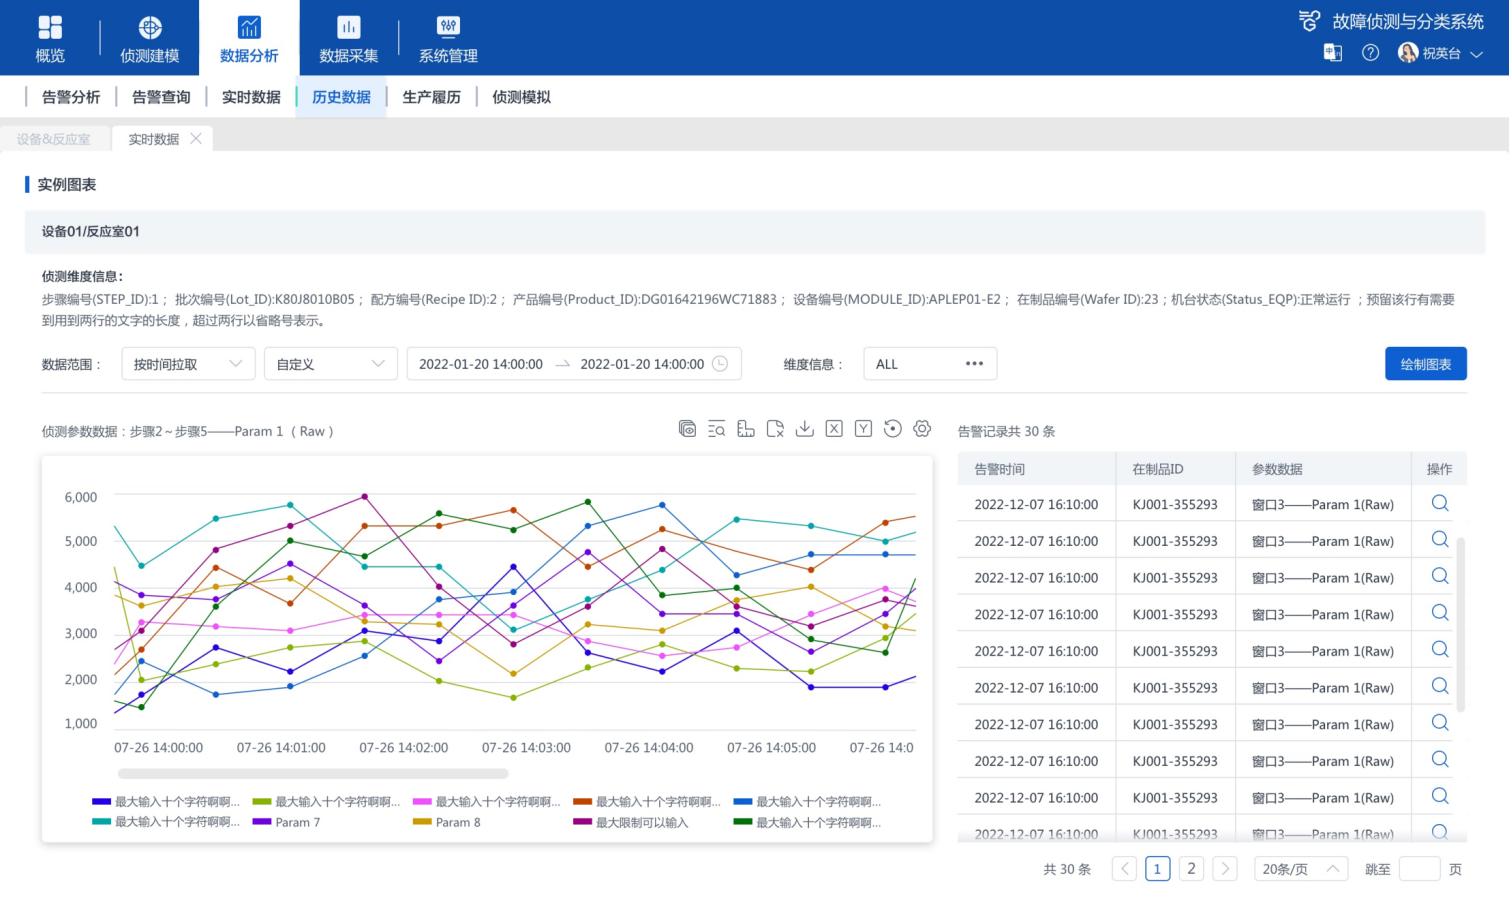Open help via the question mark icon
1509x901 pixels.
[x=1370, y=53]
